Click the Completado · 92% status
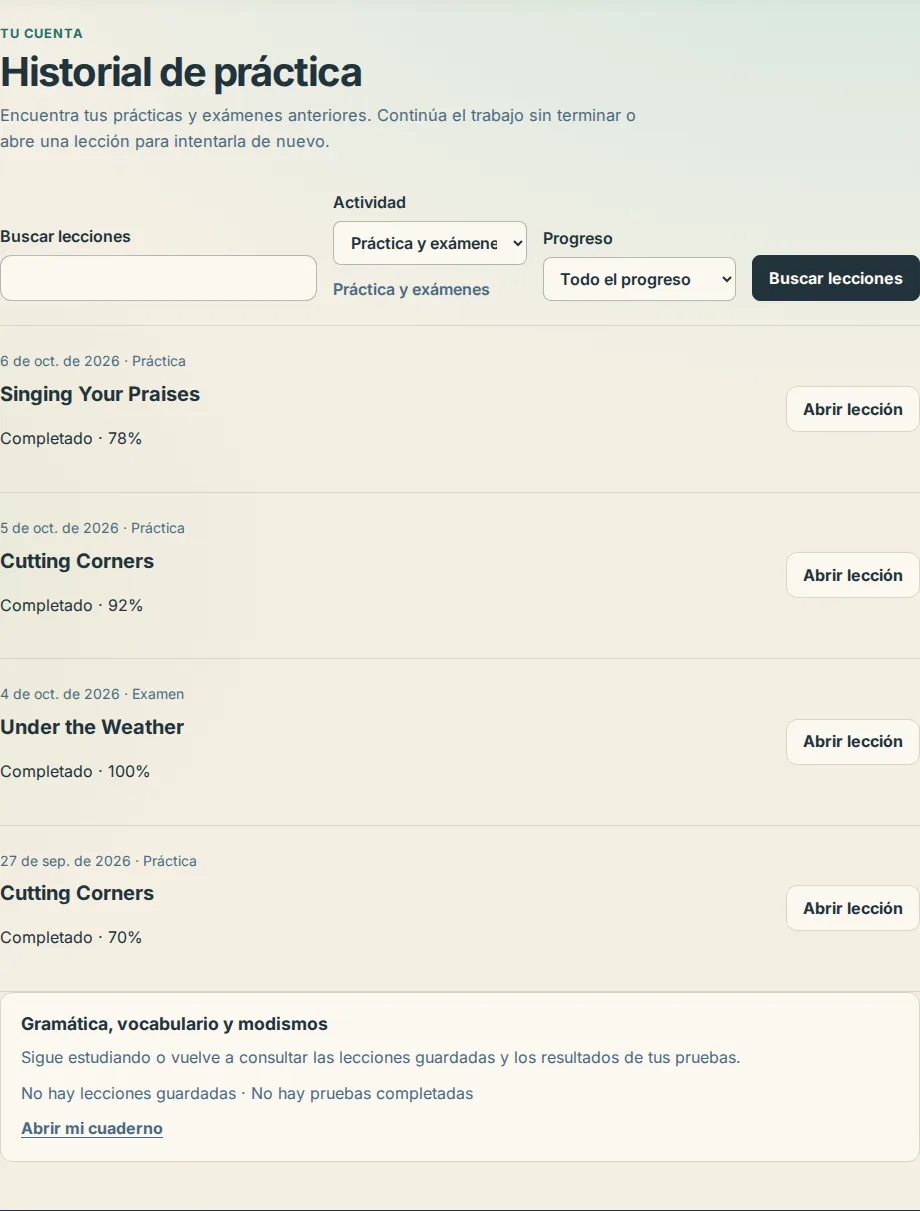This screenshot has width=920, height=1211. click(x=72, y=605)
